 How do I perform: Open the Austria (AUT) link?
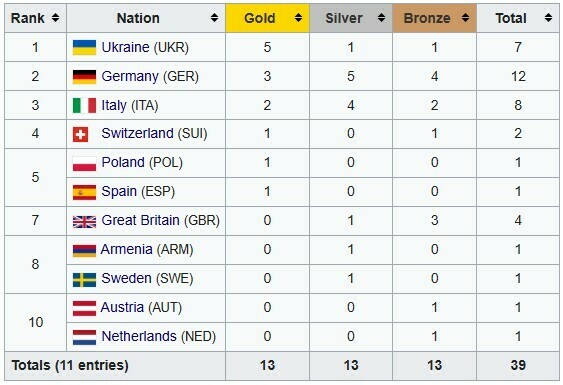pyautogui.click(x=141, y=307)
